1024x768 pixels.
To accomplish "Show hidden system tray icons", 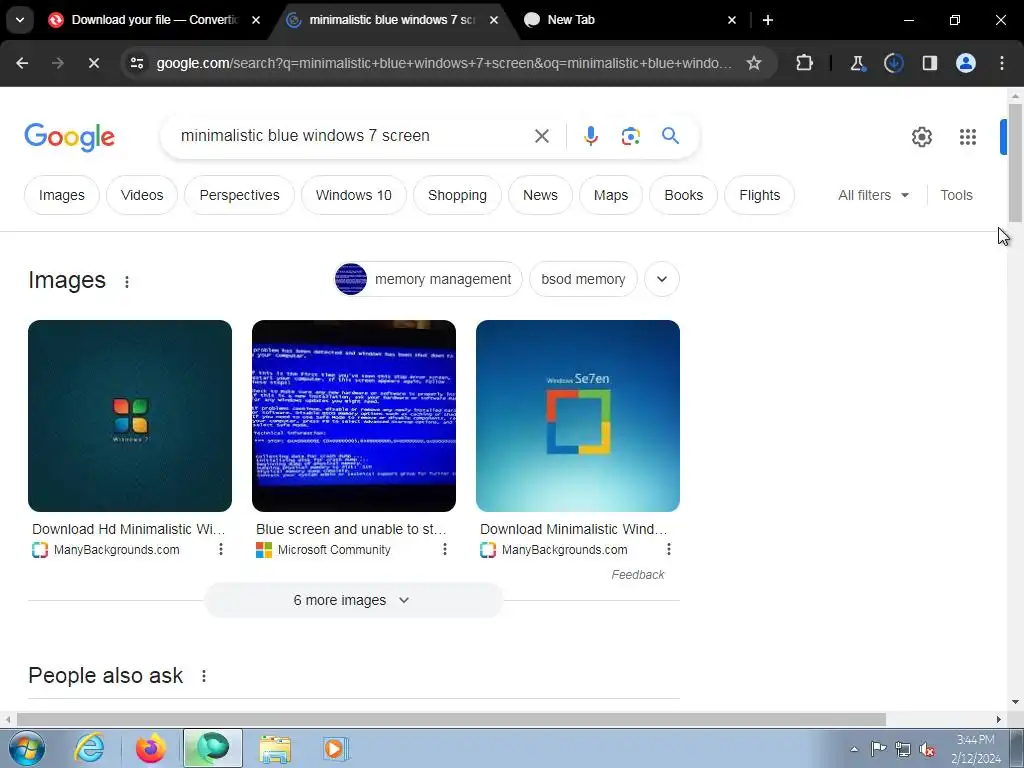I will (x=854, y=749).
